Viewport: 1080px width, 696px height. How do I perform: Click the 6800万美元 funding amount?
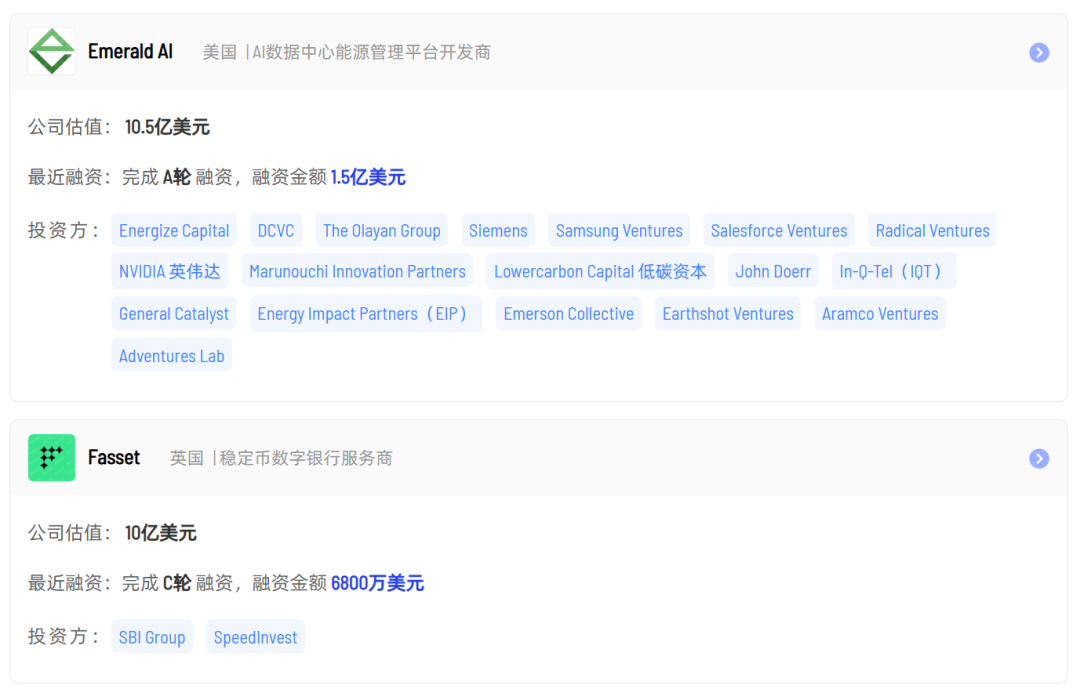(x=377, y=583)
